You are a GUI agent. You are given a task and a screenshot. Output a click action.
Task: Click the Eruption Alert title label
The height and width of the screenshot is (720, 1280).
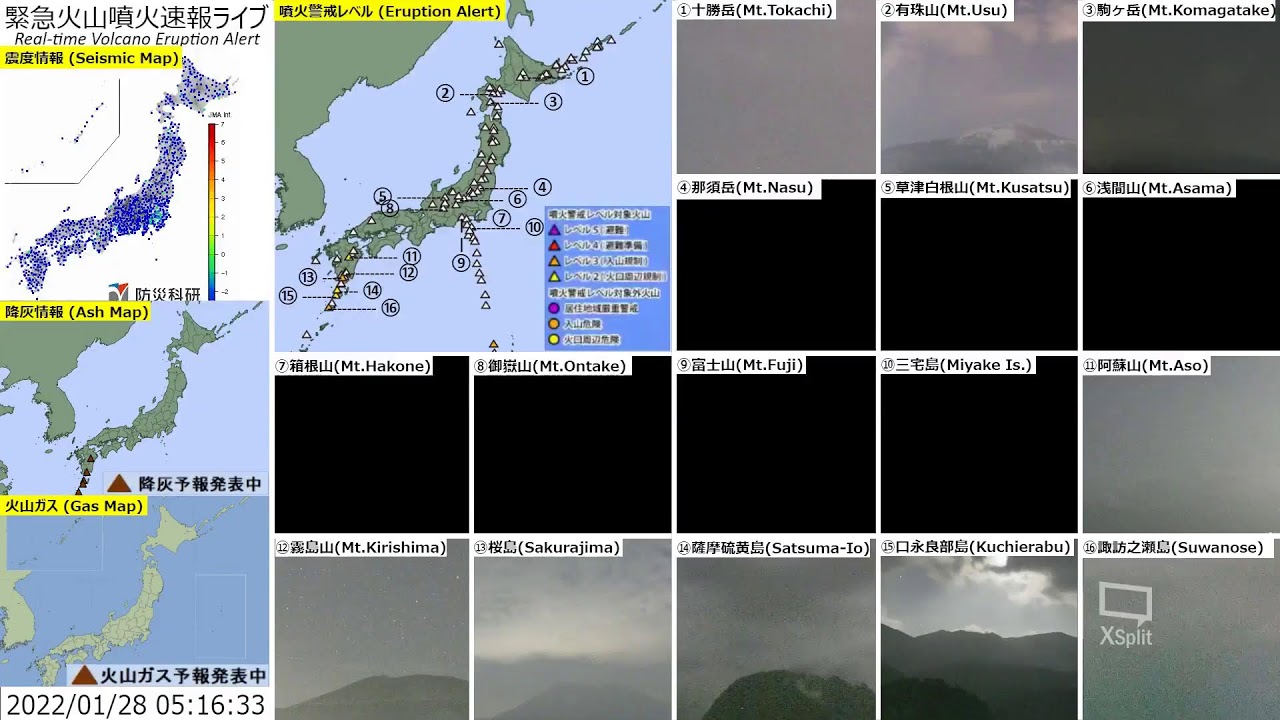(390, 12)
